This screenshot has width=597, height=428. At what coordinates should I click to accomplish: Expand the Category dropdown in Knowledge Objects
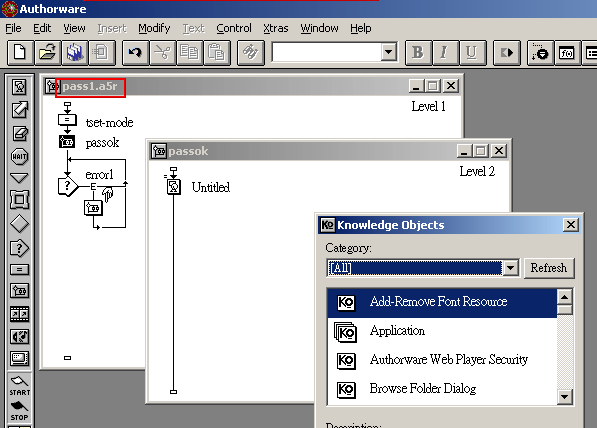[510, 268]
